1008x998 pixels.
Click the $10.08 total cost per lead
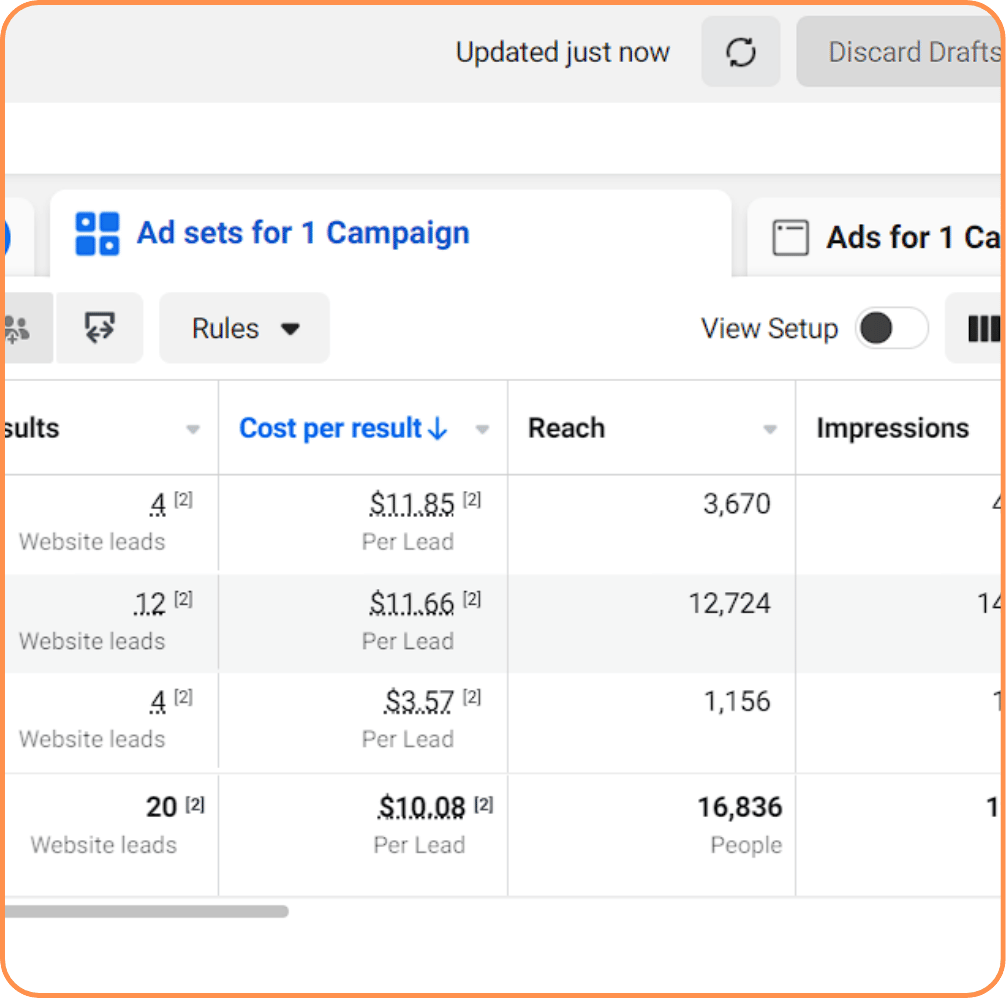(422, 807)
